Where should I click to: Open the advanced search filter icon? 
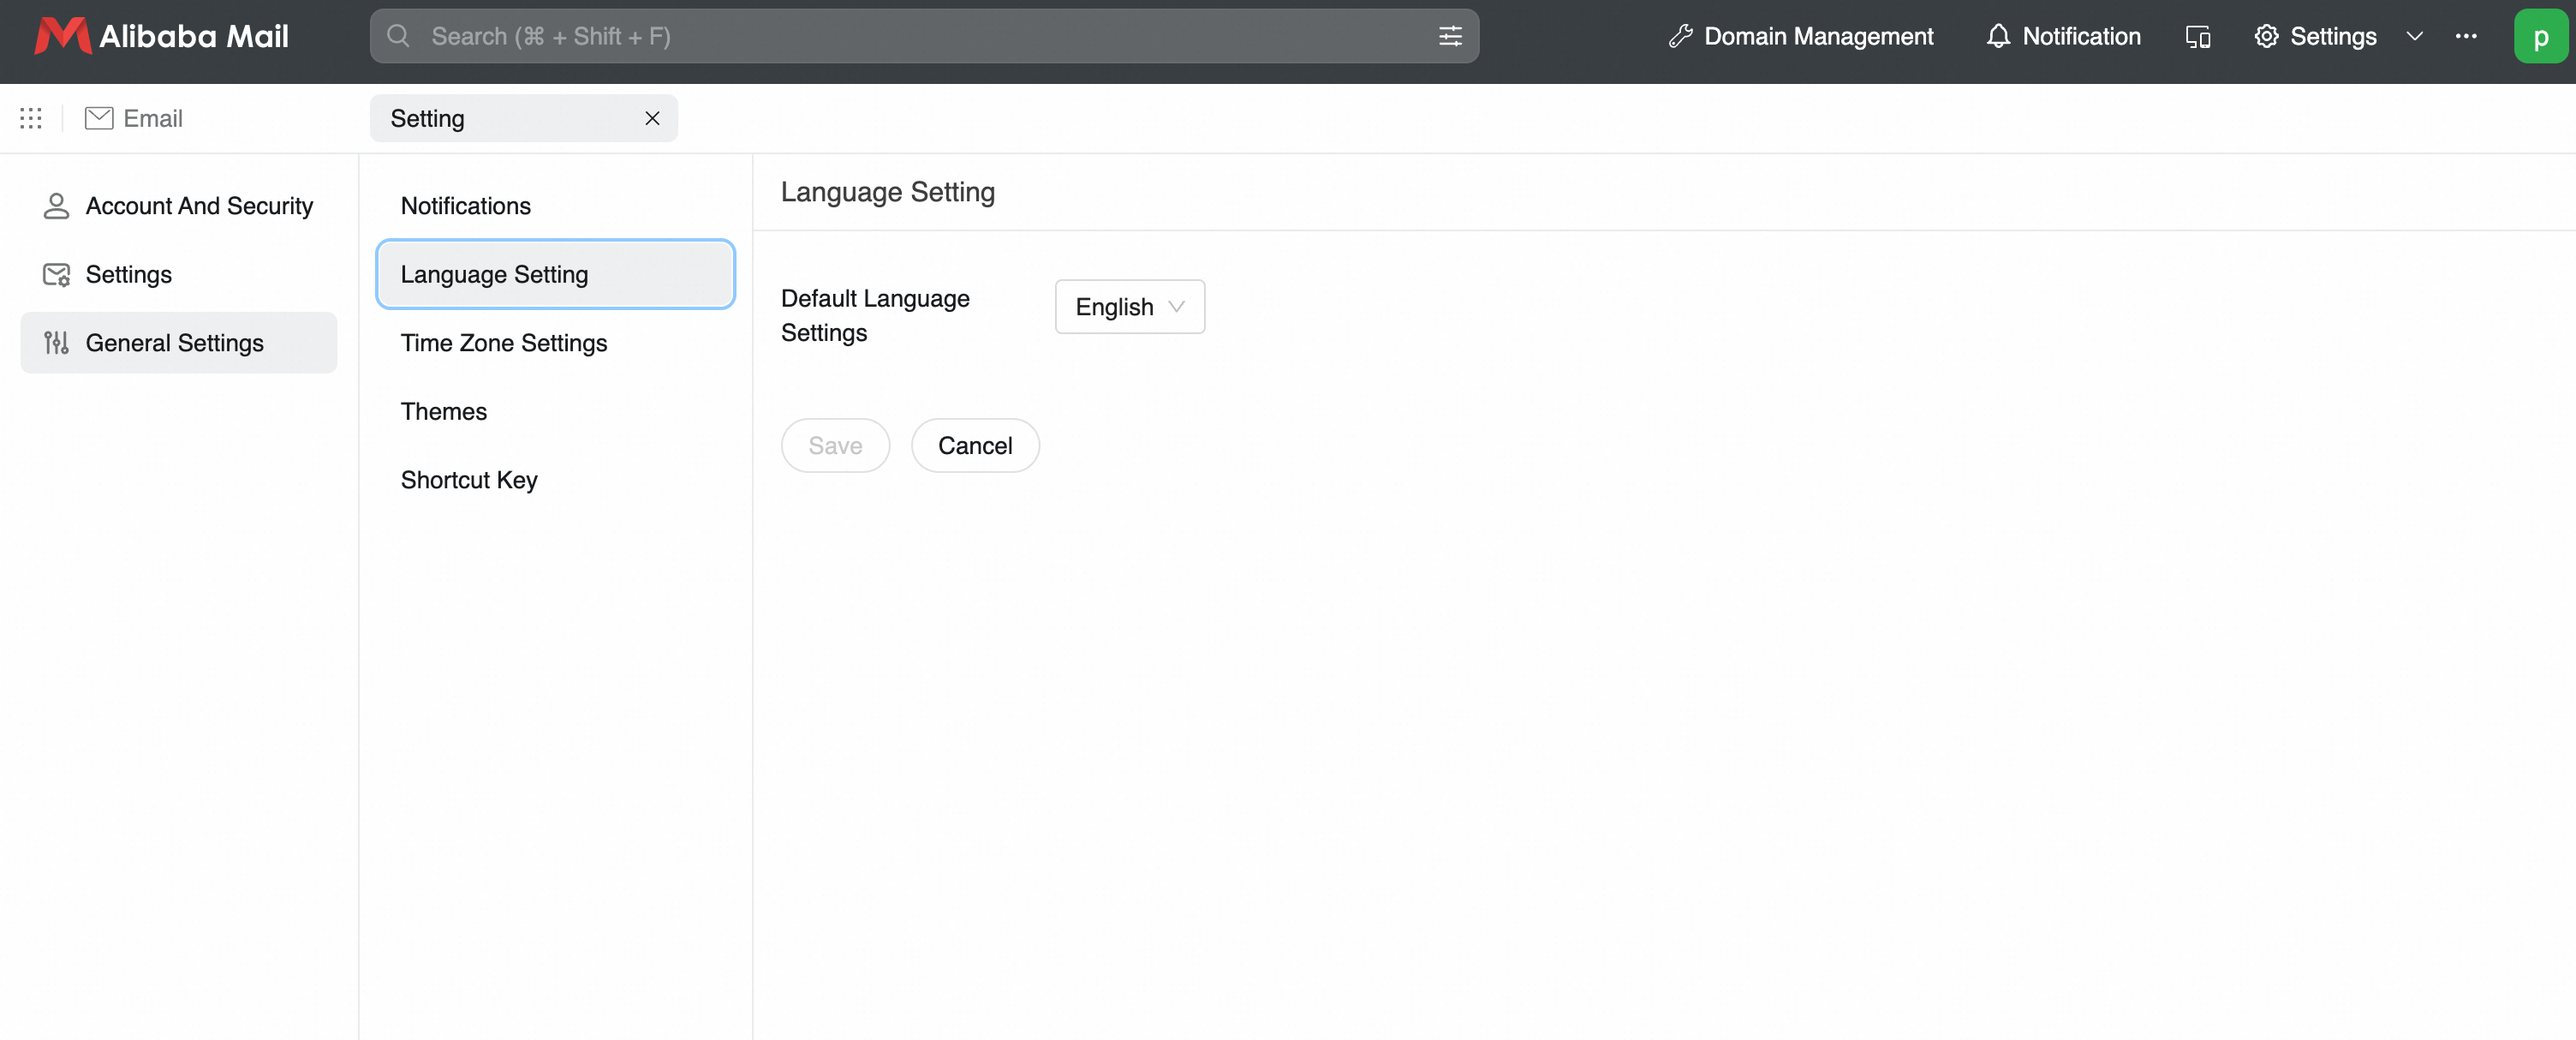pyautogui.click(x=1450, y=36)
